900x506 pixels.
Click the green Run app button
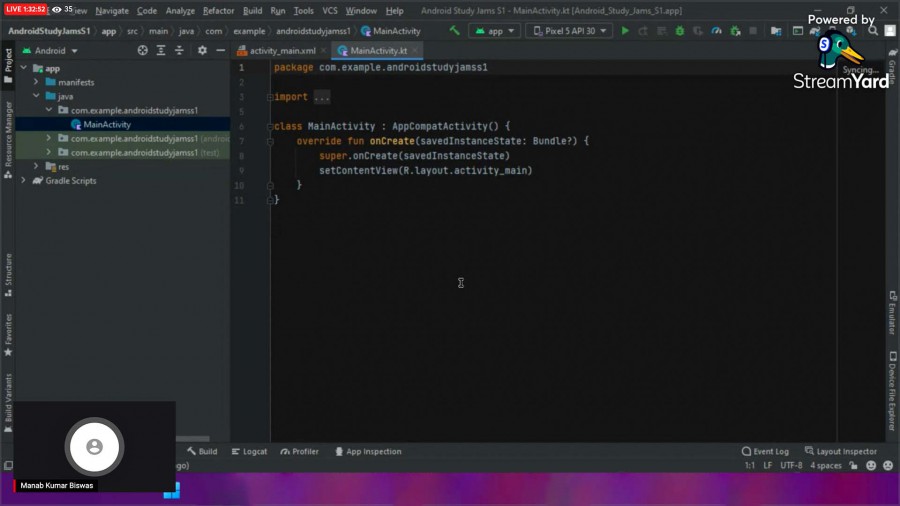[x=625, y=31]
